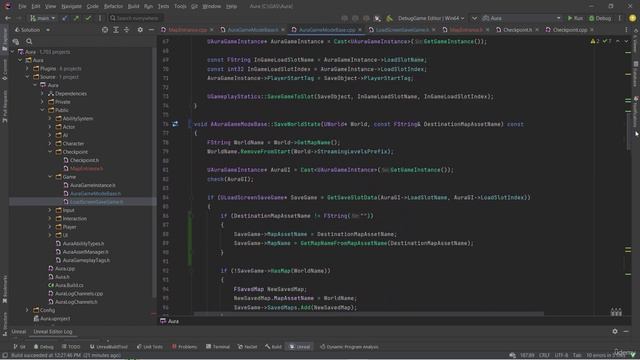Open the UnrealBuildTool window
This screenshot has width=640, height=360.
click(x=109, y=347)
